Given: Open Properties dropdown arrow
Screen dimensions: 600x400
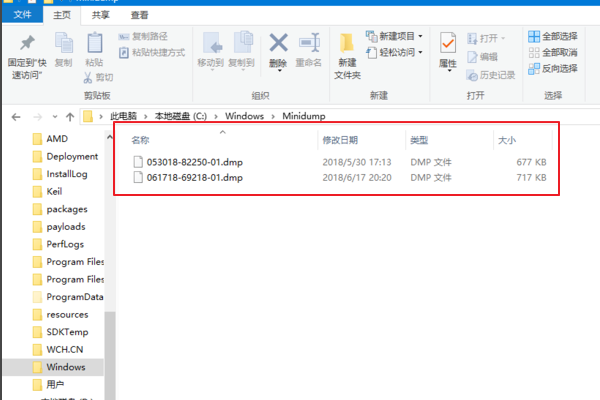Looking at the screenshot, I should [x=448, y=70].
